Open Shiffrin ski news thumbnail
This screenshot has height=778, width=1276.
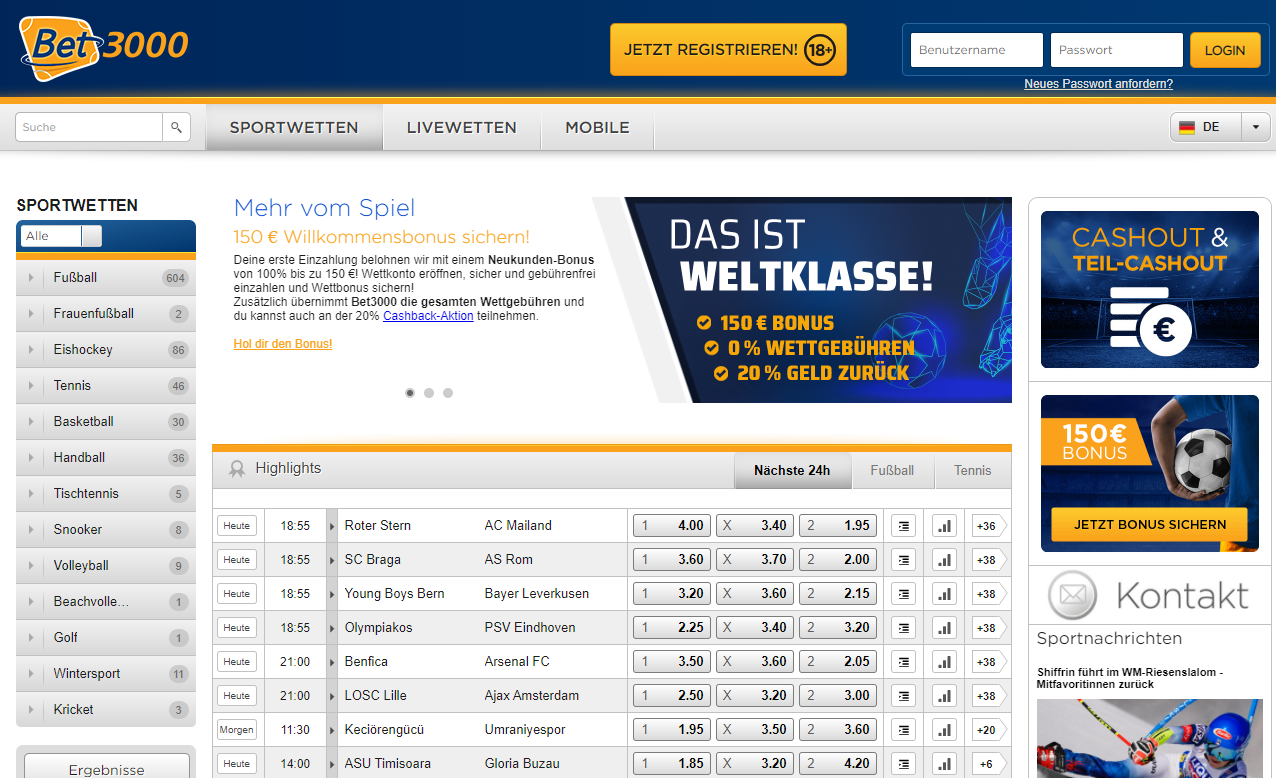(x=1150, y=738)
